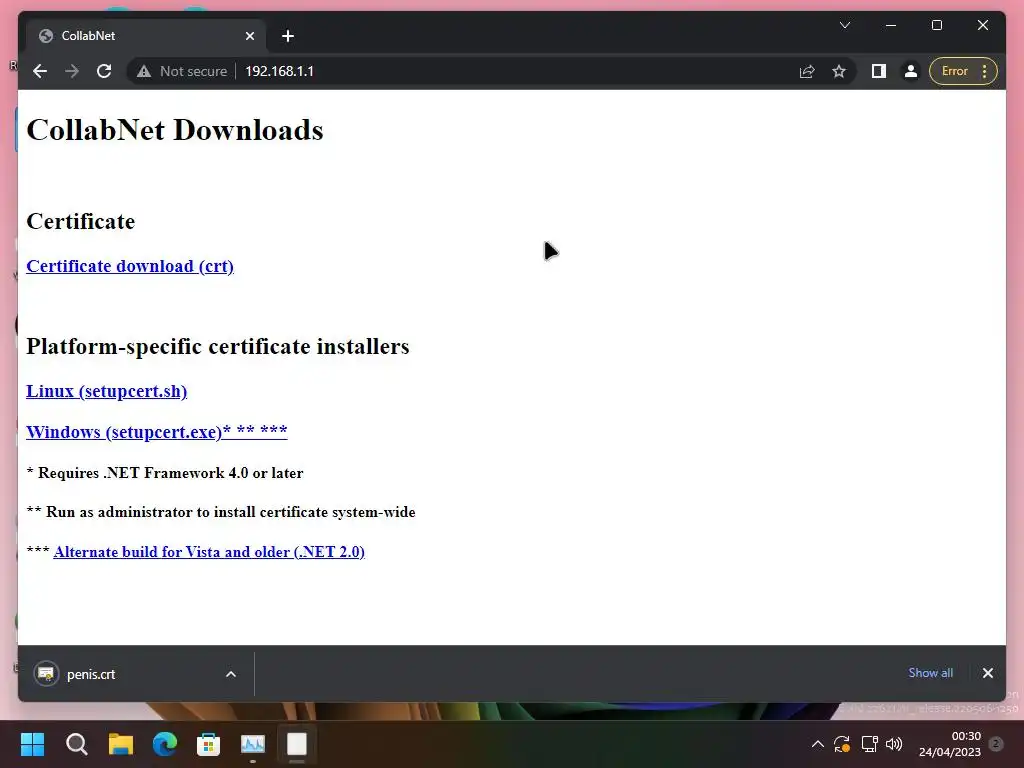Click the Run as administrator note text
This screenshot has height=768, width=1024.
coord(231,512)
